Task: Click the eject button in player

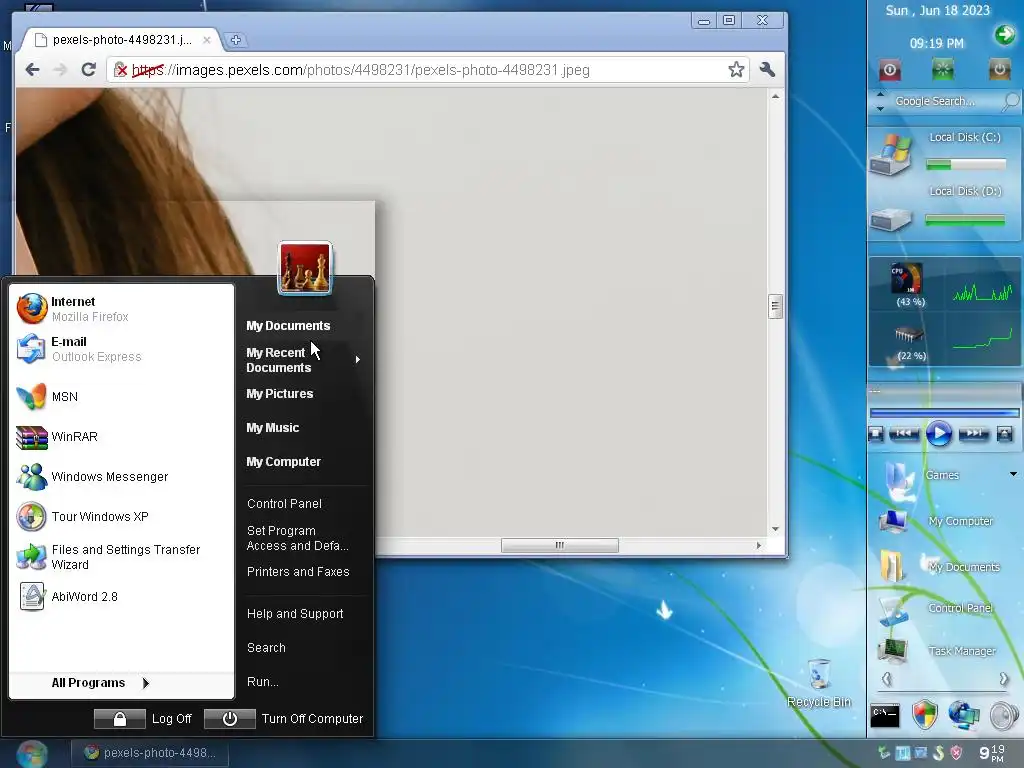Action: pos(1004,434)
